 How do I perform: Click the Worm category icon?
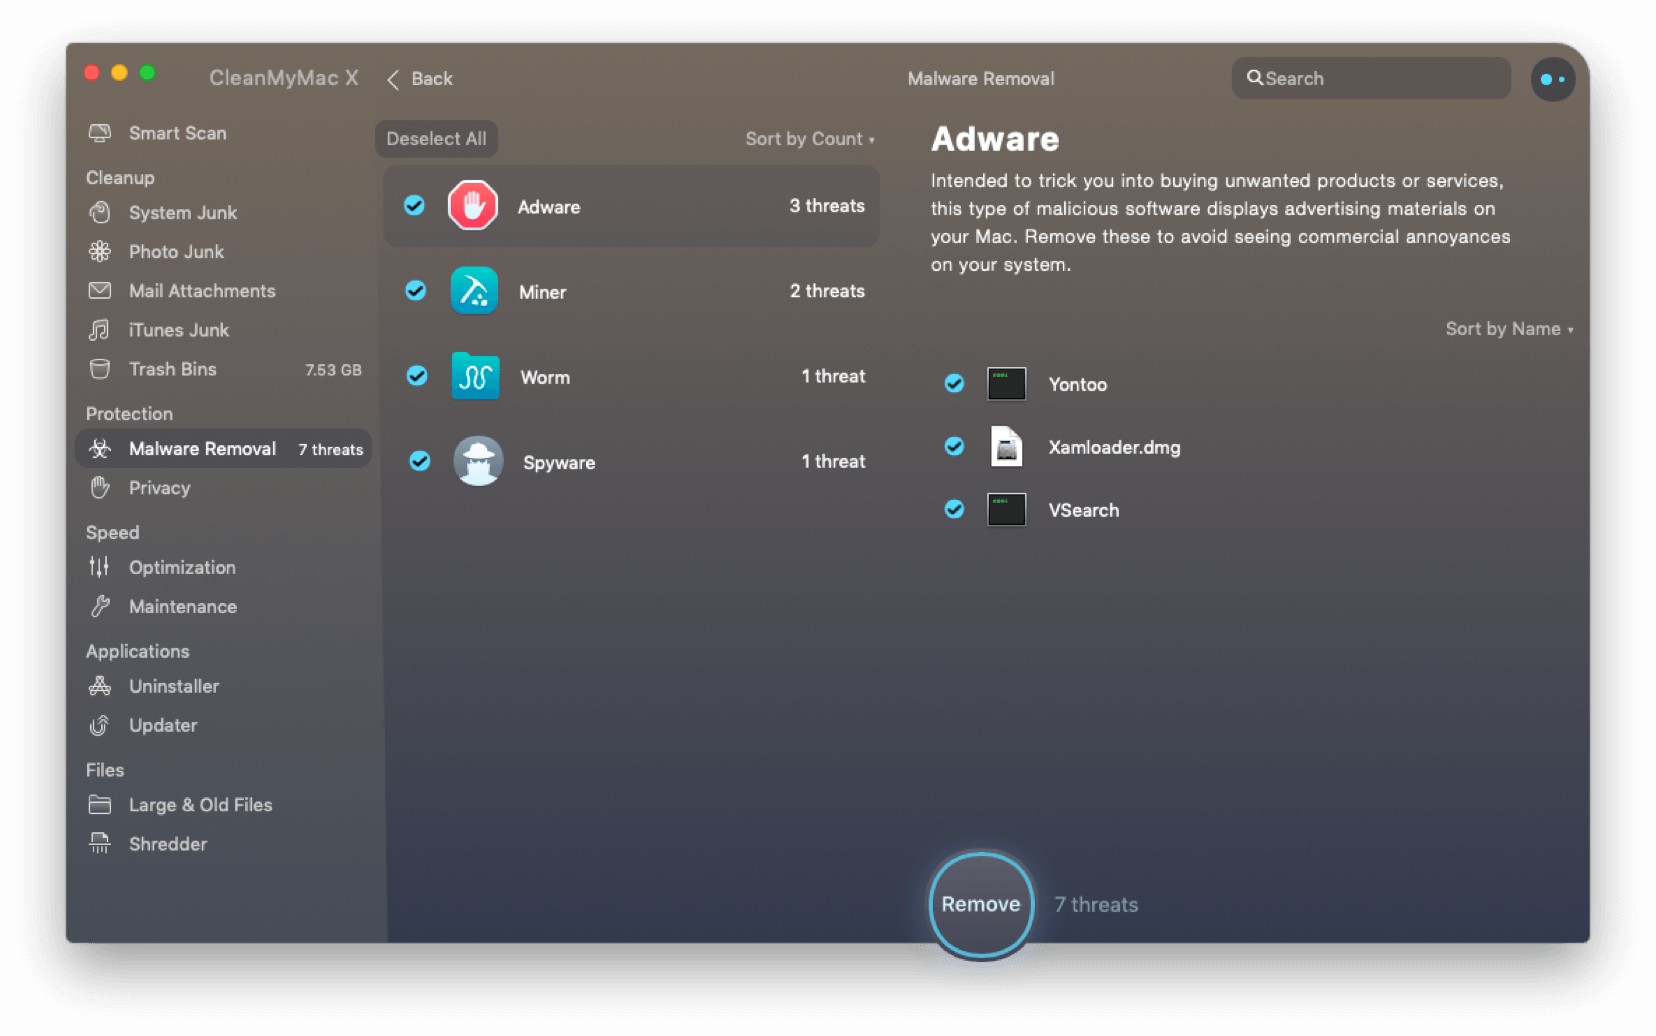475,377
